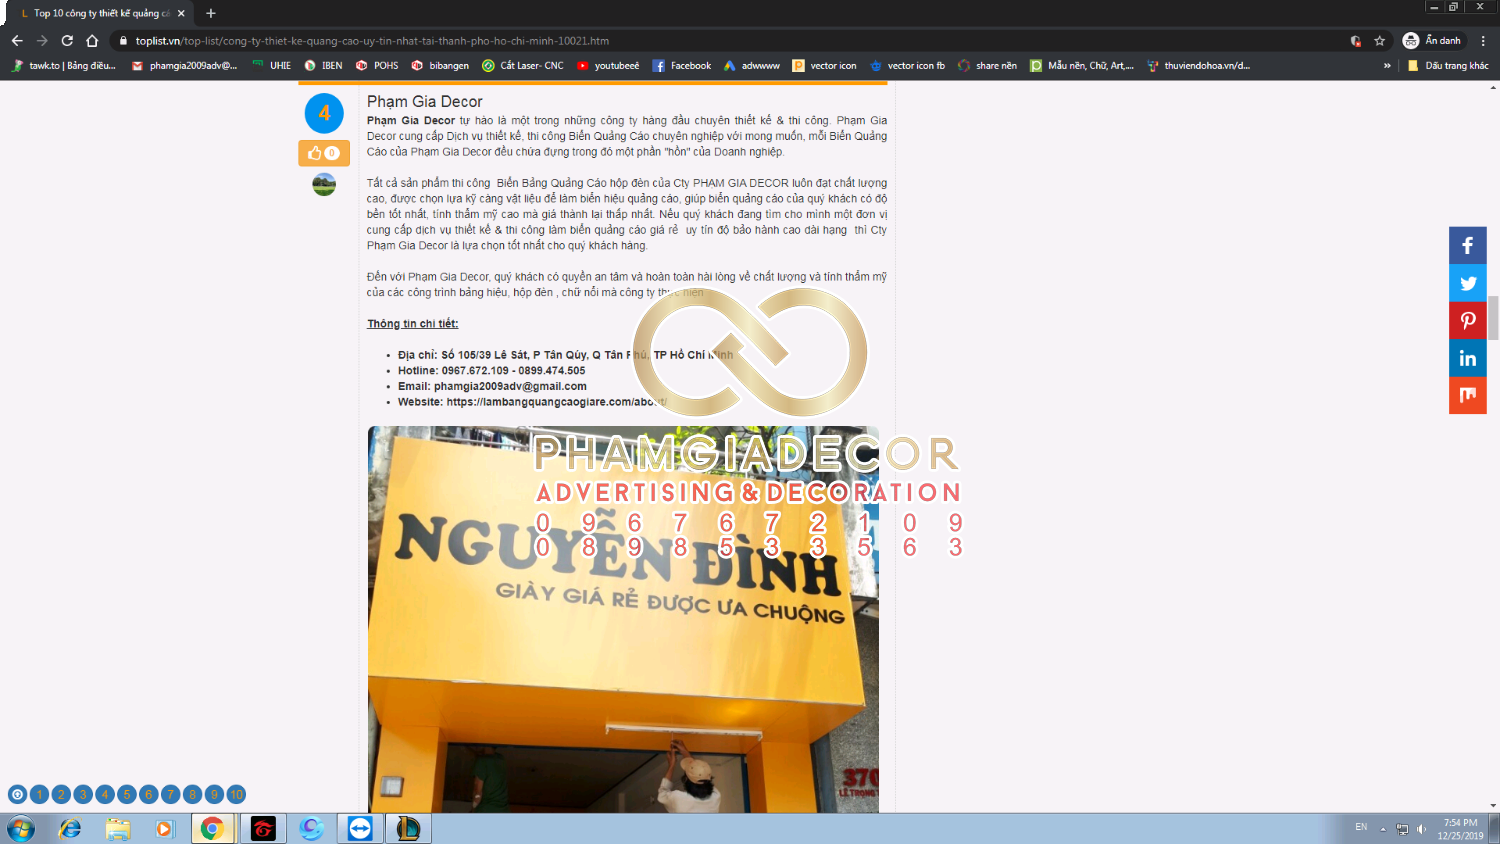Viewport: 1500px width, 844px height.
Task: Show hidden system tray icons
Action: click(x=1383, y=828)
